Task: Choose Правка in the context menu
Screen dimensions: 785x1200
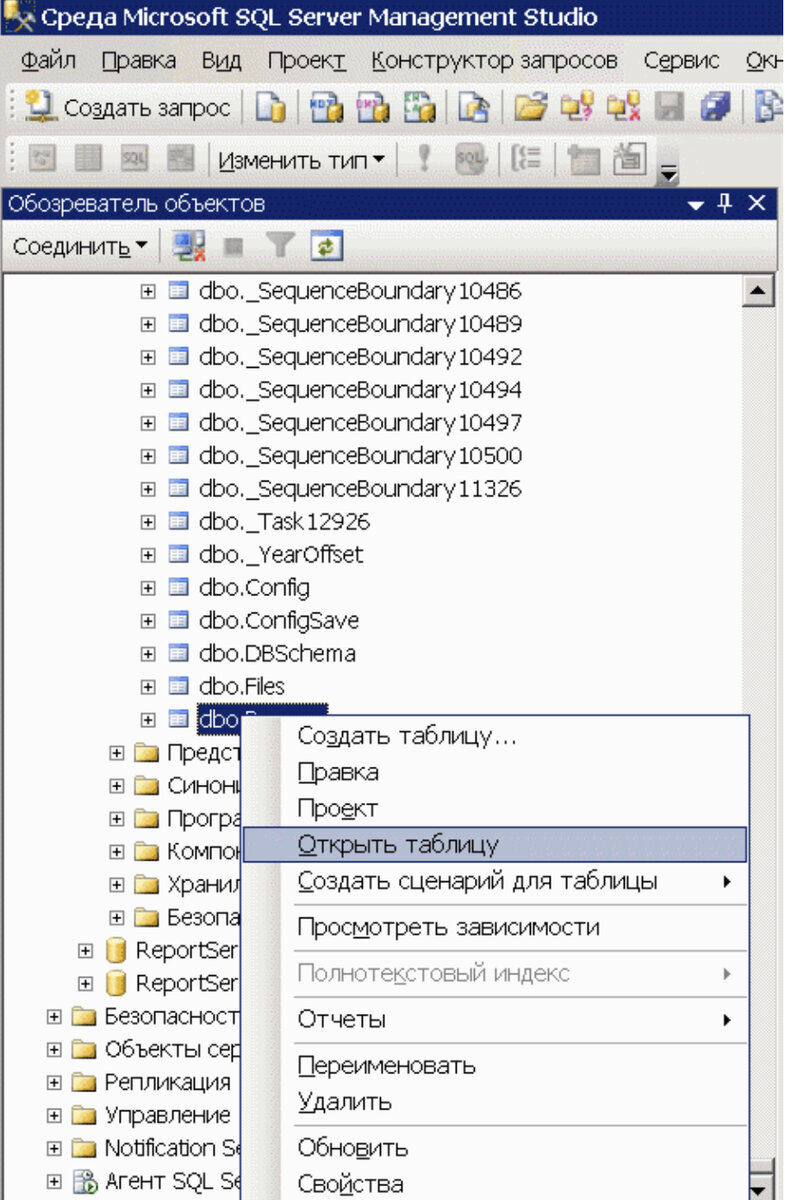Action: (496, 772)
